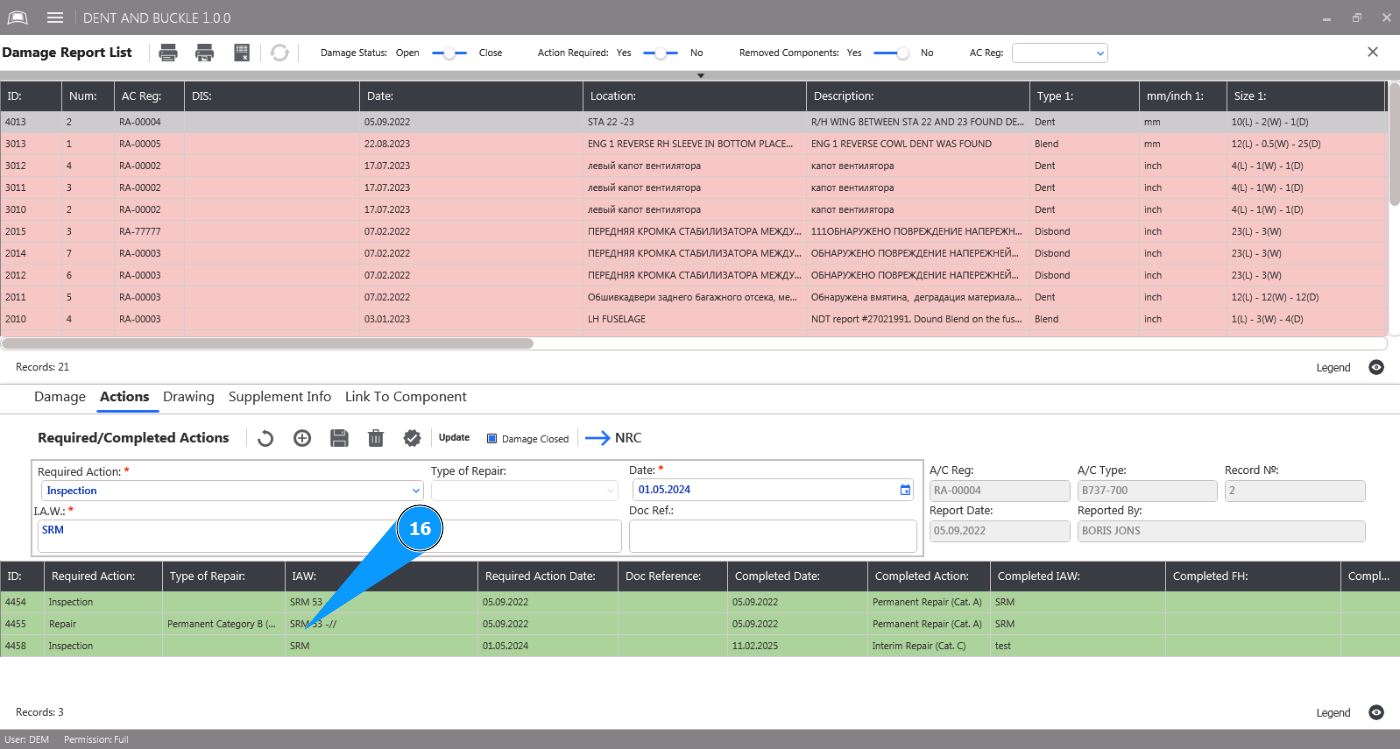Click the Excel export icon in top toolbar
This screenshot has height=749, width=1400.
241,53
